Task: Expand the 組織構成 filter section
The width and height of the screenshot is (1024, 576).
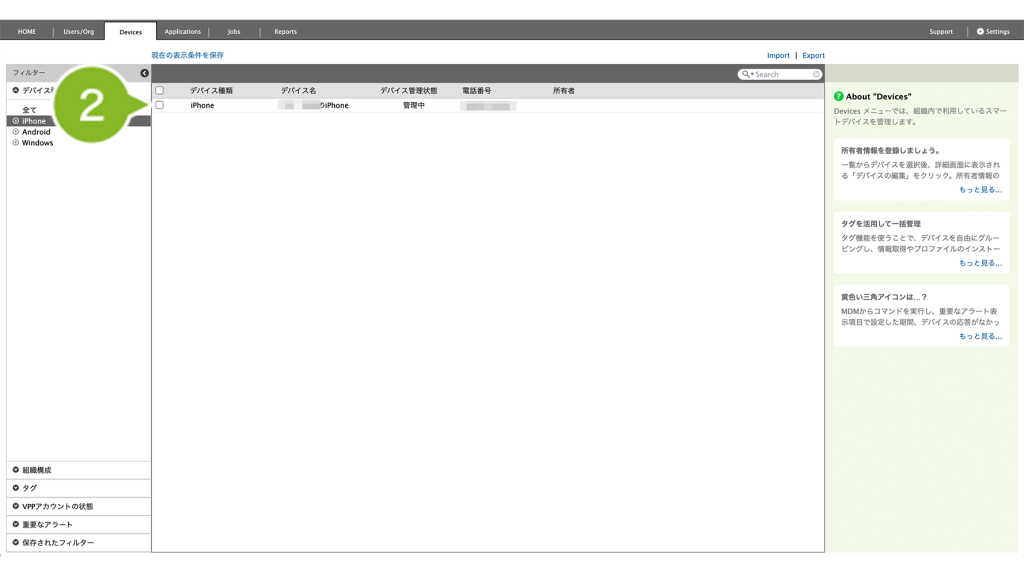Action: tap(16, 470)
